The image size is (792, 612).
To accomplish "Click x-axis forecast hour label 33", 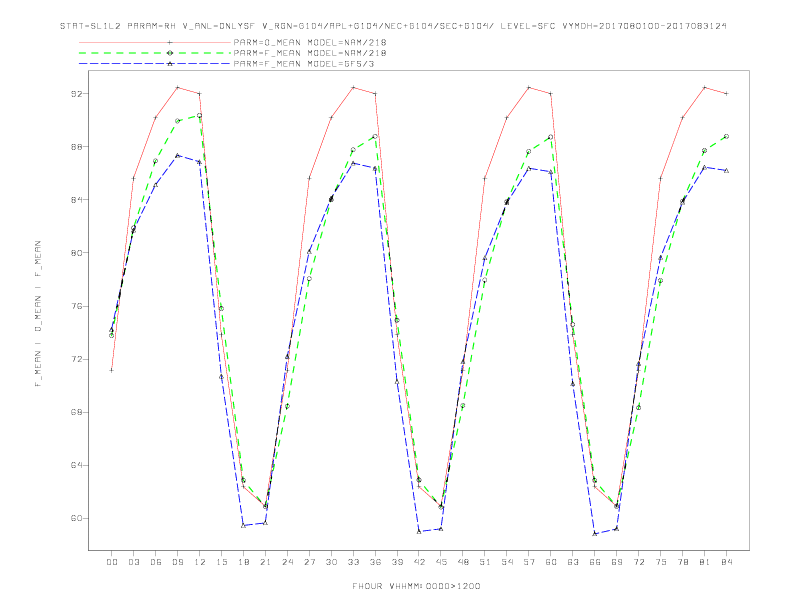I will click(x=353, y=562).
